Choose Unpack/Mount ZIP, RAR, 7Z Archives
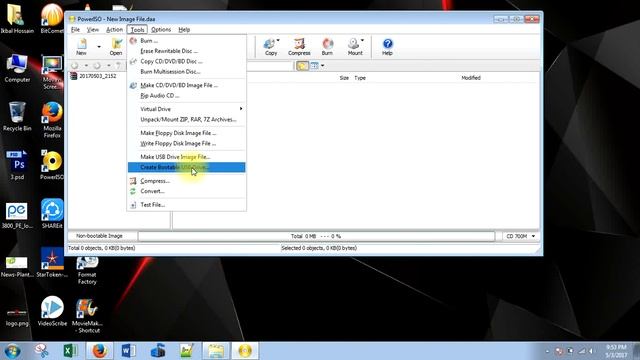 tap(187, 120)
